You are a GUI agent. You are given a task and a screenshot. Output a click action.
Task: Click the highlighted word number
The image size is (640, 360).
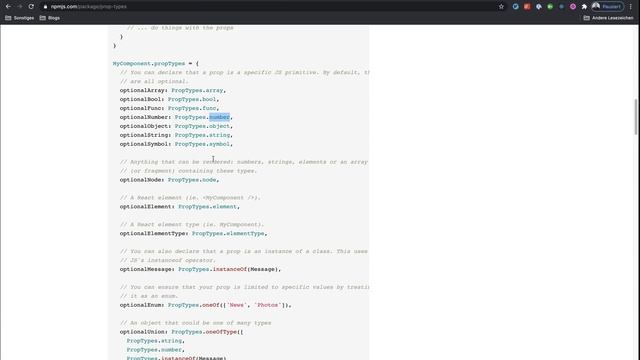coord(220,117)
